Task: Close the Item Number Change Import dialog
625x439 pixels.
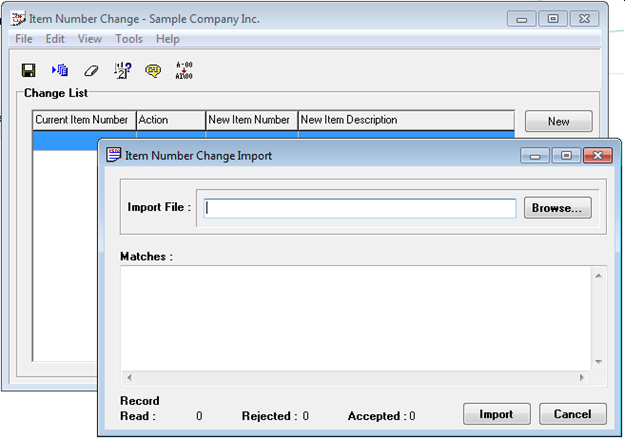Action: pos(597,156)
